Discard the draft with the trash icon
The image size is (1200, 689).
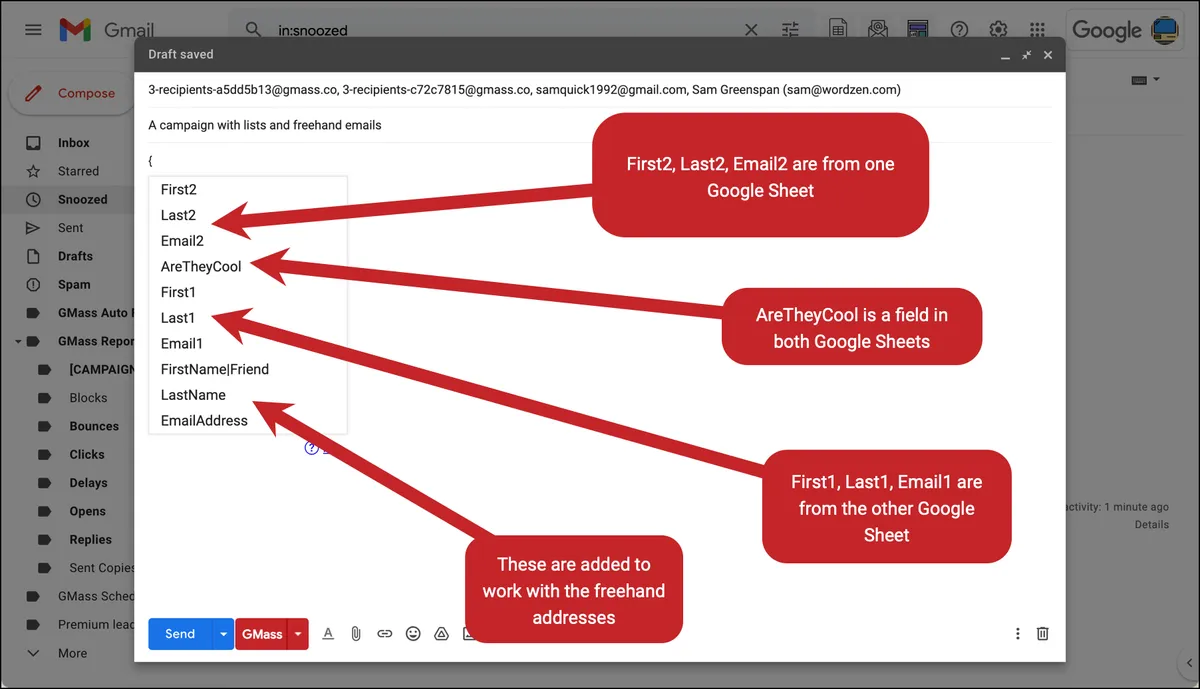pos(1043,633)
